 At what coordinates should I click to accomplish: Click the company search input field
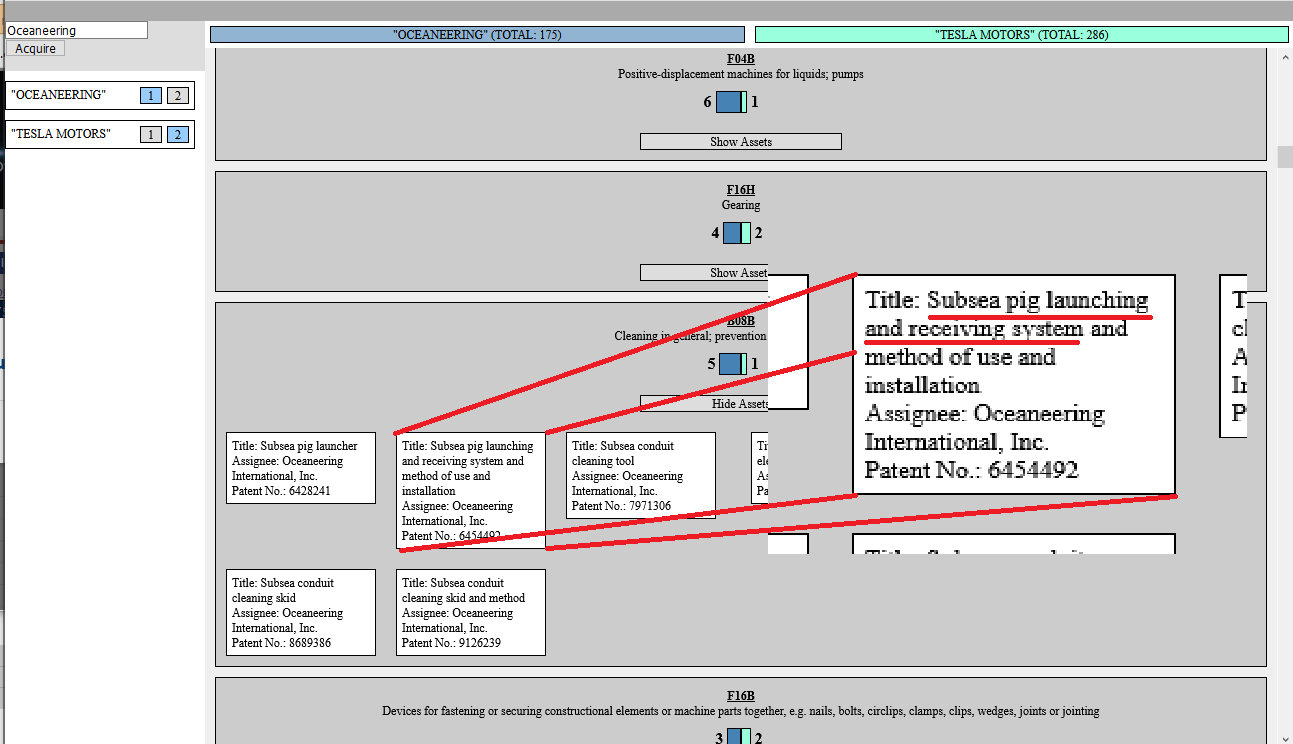click(x=77, y=30)
